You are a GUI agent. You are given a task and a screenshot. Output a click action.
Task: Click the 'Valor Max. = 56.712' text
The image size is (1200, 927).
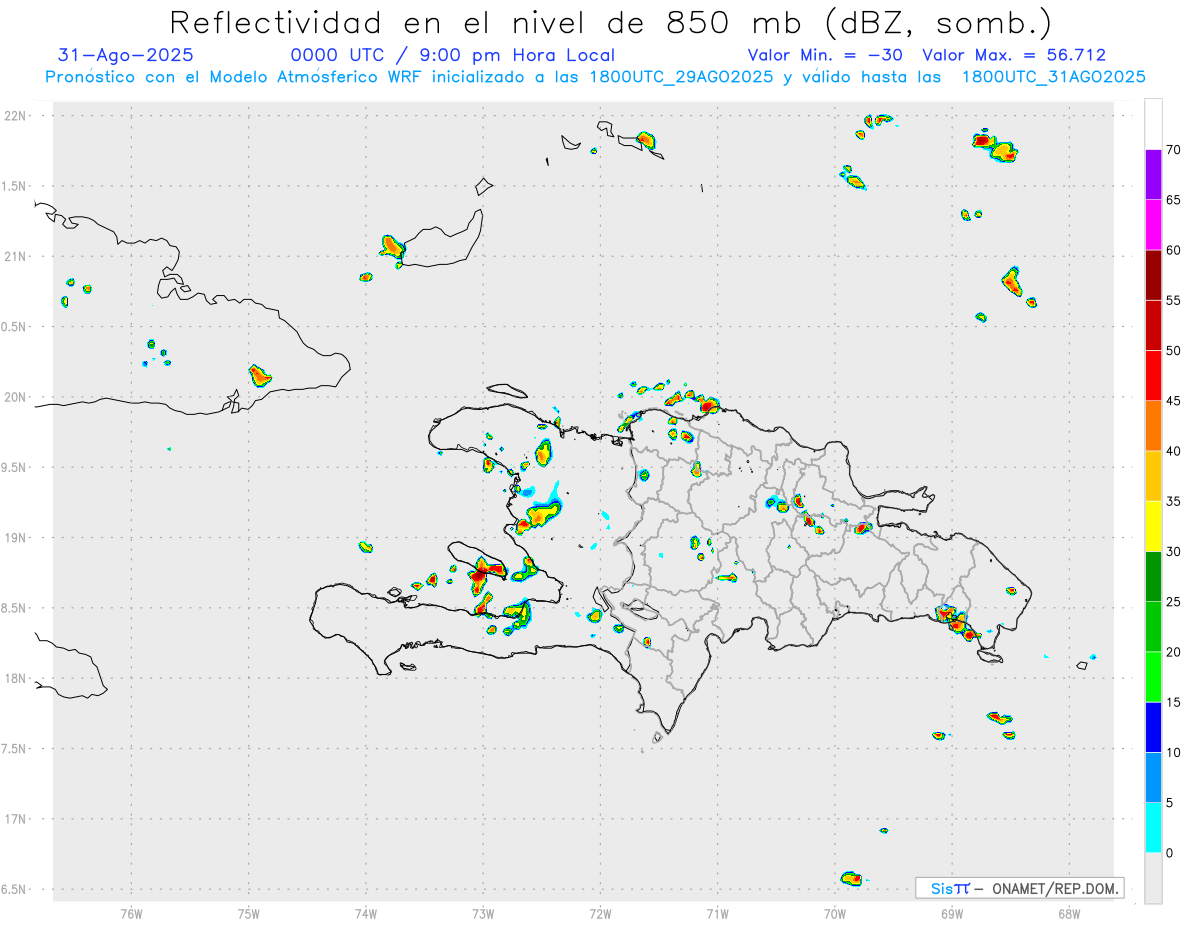point(1014,55)
